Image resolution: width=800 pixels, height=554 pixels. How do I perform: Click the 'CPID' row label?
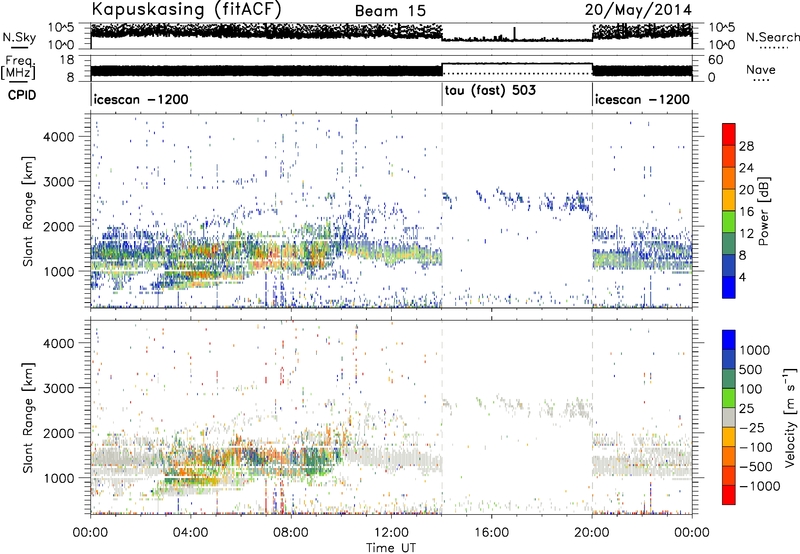point(22,95)
